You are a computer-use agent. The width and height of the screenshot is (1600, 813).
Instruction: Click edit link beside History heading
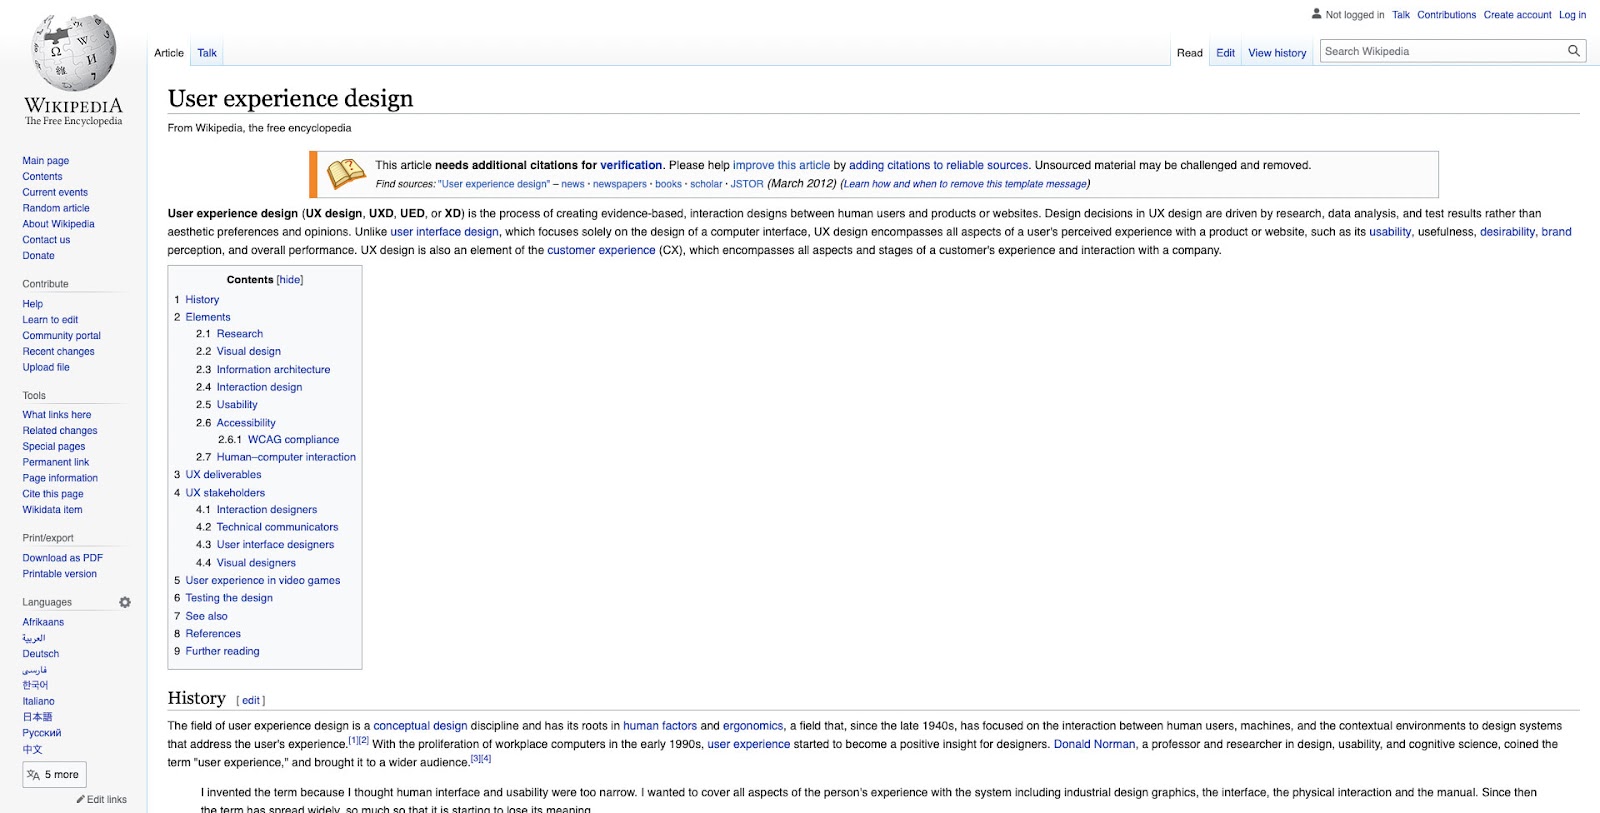pyautogui.click(x=251, y=701)
